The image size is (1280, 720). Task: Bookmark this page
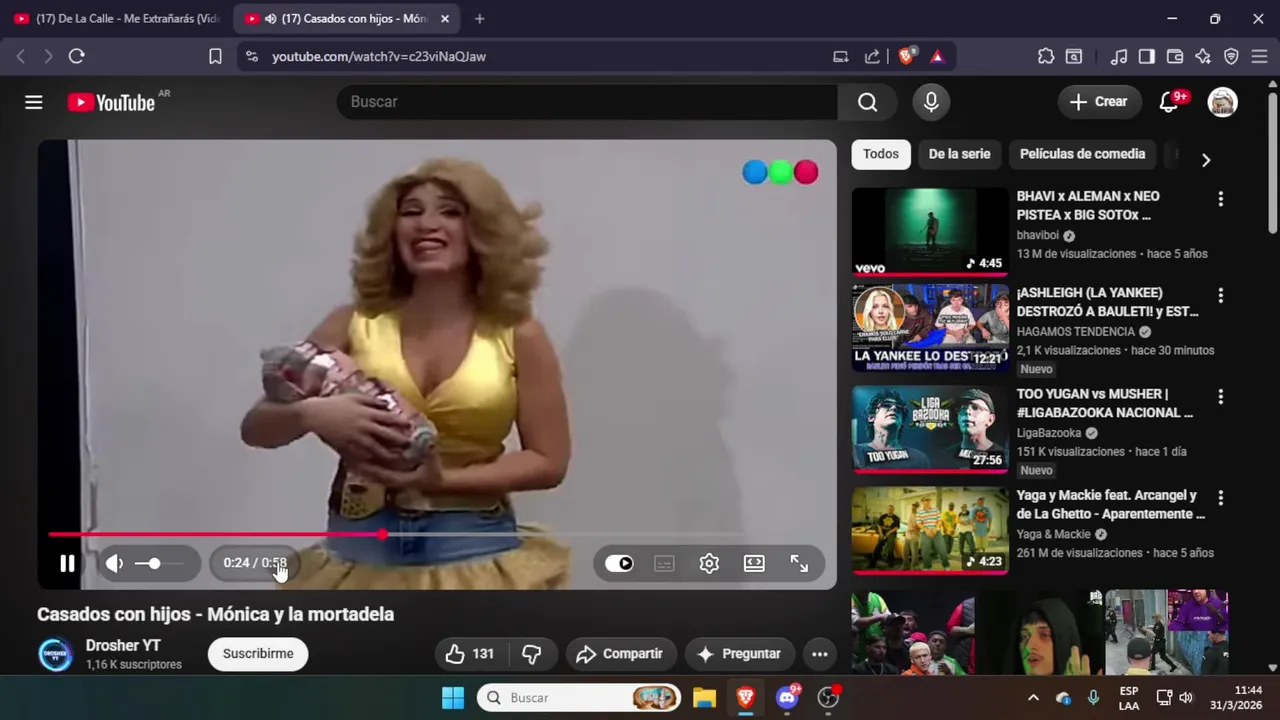215,56
